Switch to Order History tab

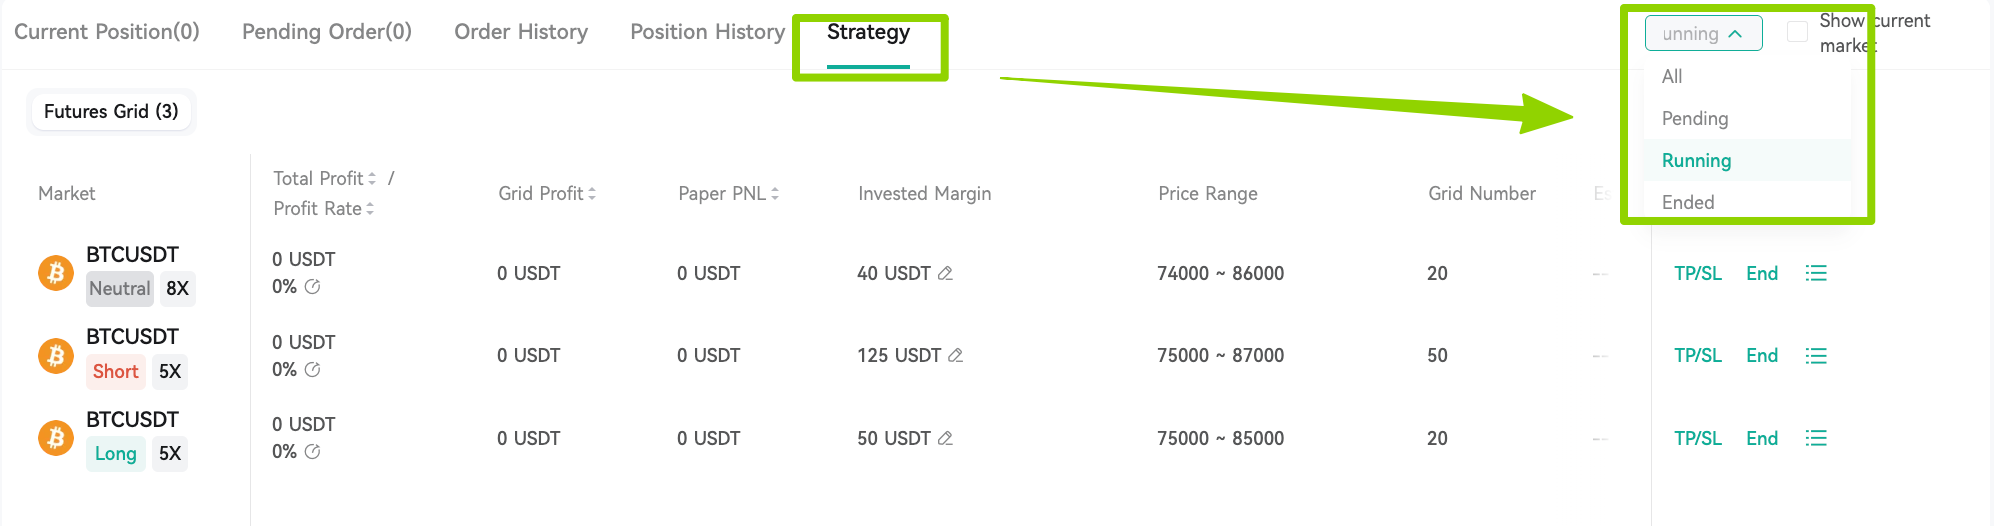[x=521, y=32]
